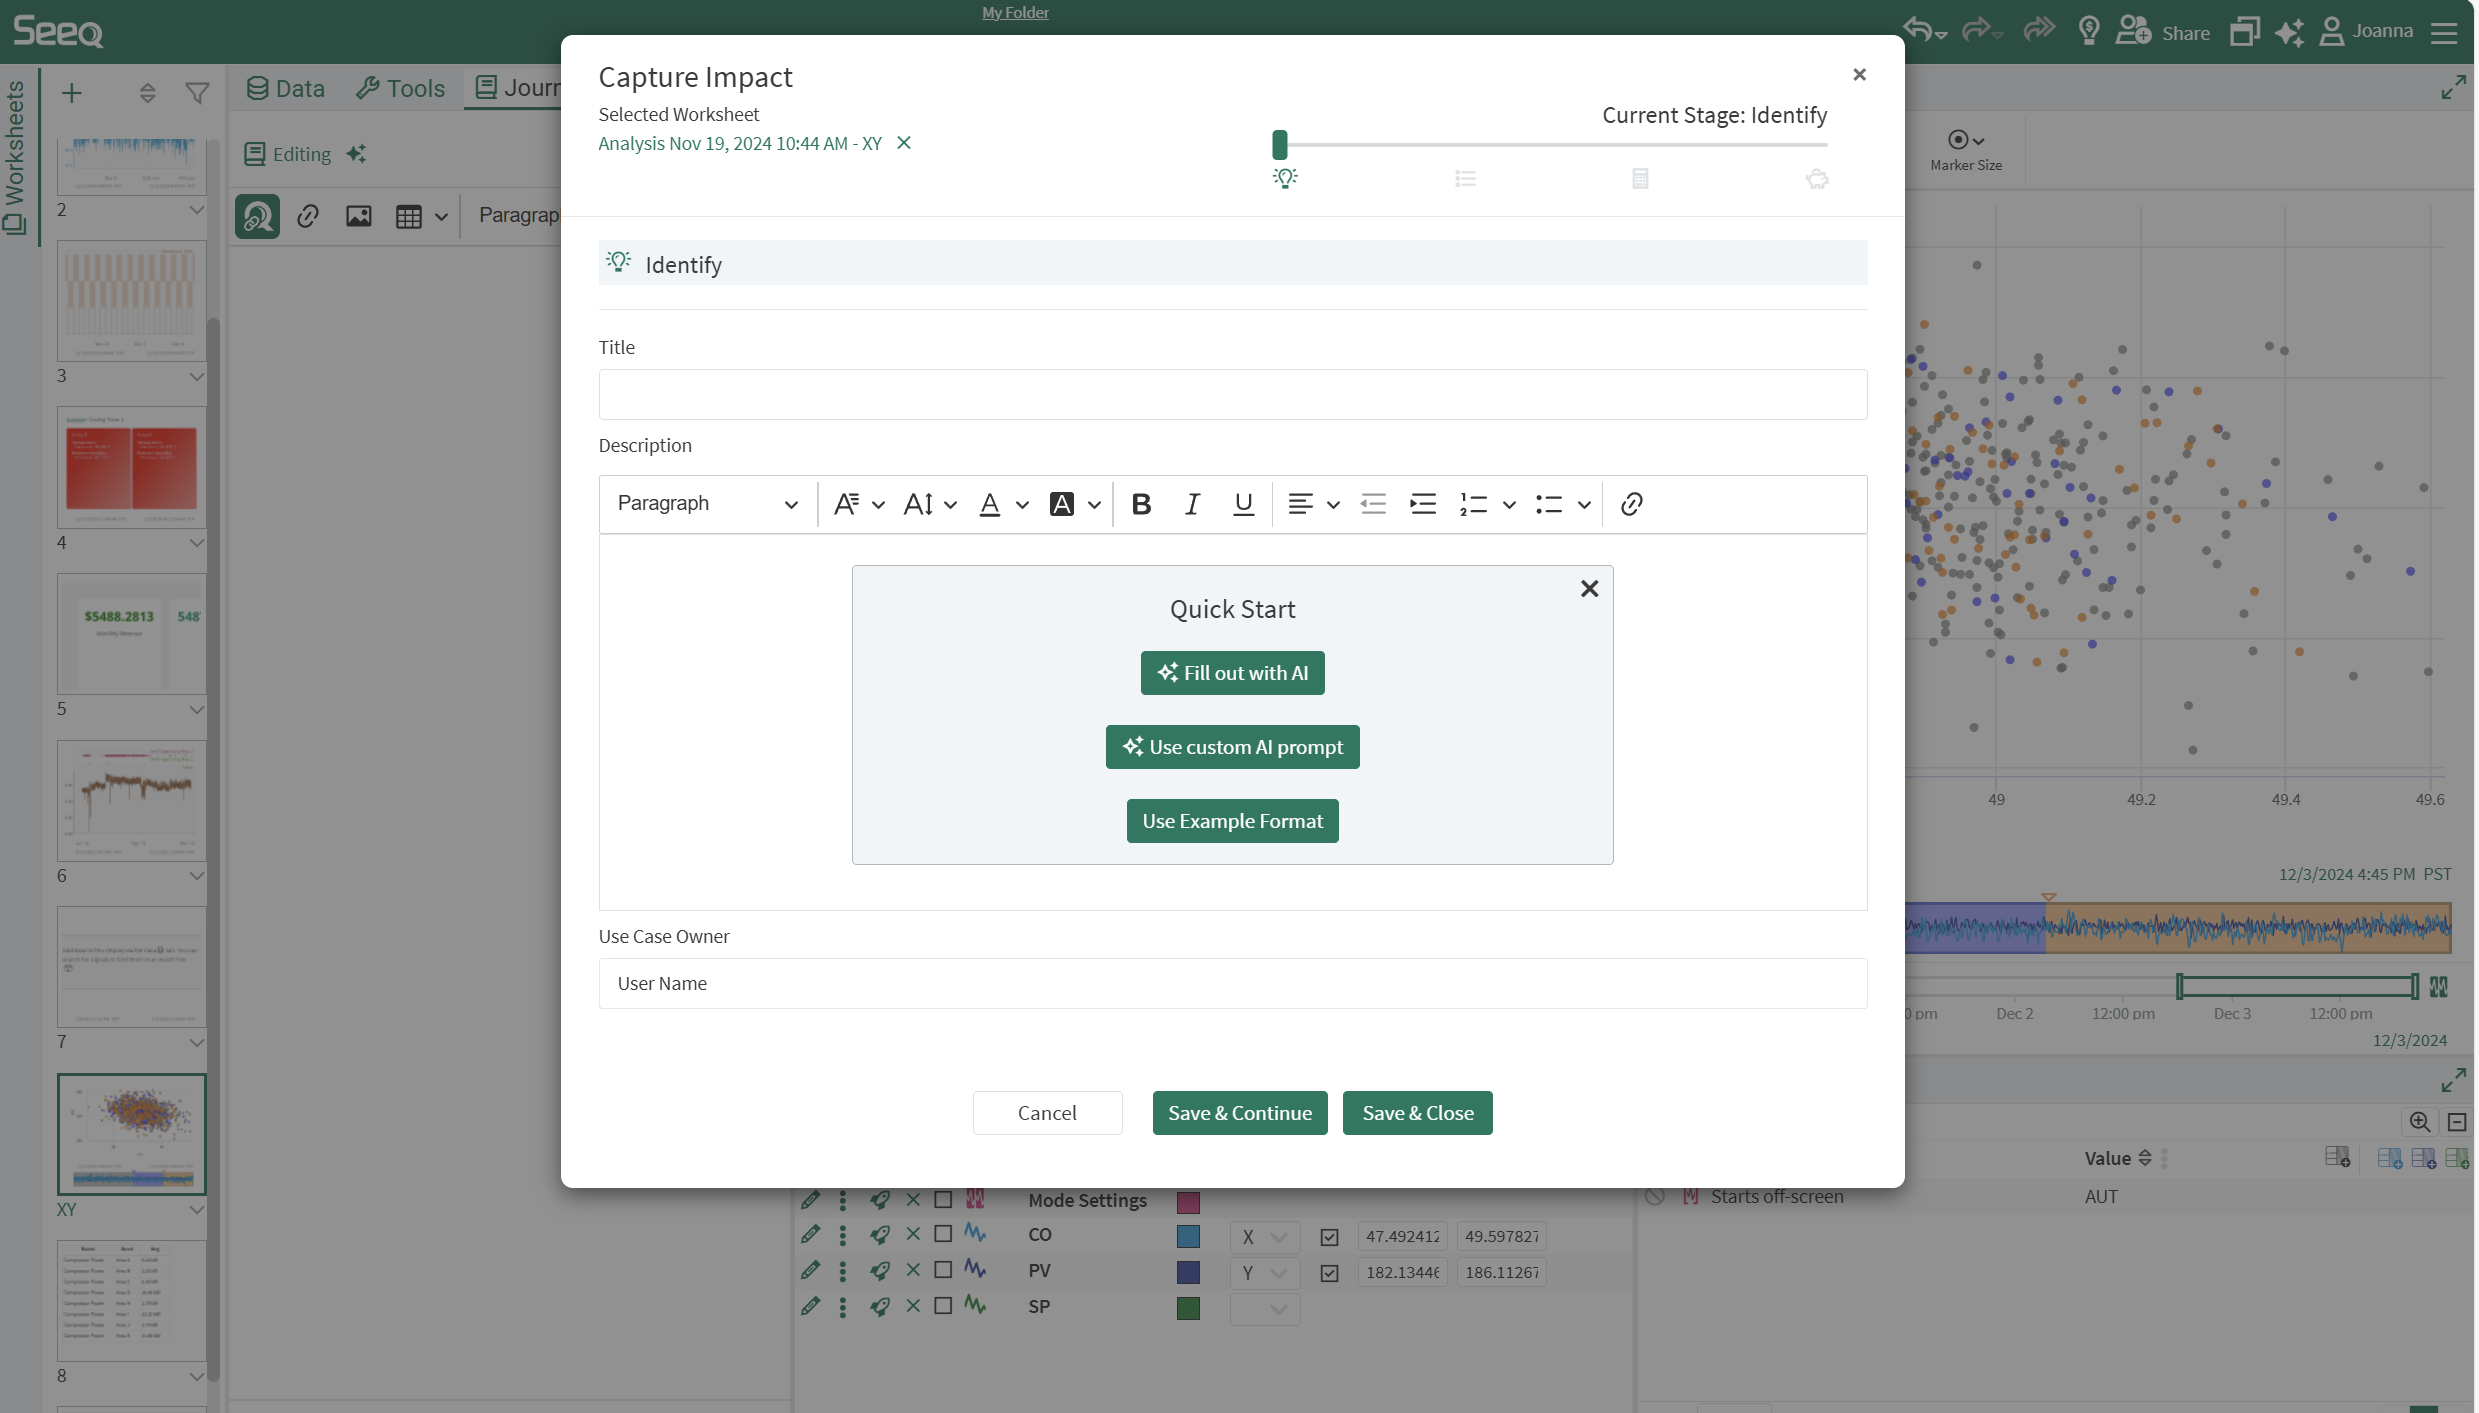Click the Bold formatting icon
This screenshot has width=2479, height=1413.
pos(1141,504)
